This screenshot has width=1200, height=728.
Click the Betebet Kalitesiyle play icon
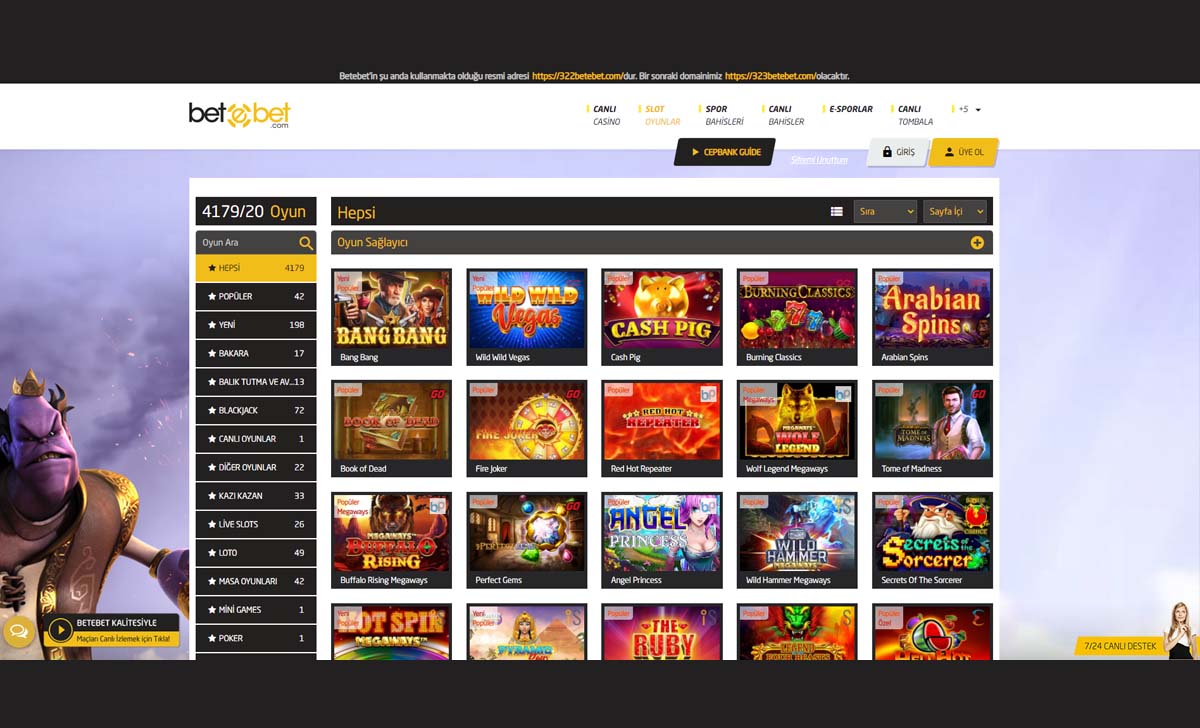[60, 630]
